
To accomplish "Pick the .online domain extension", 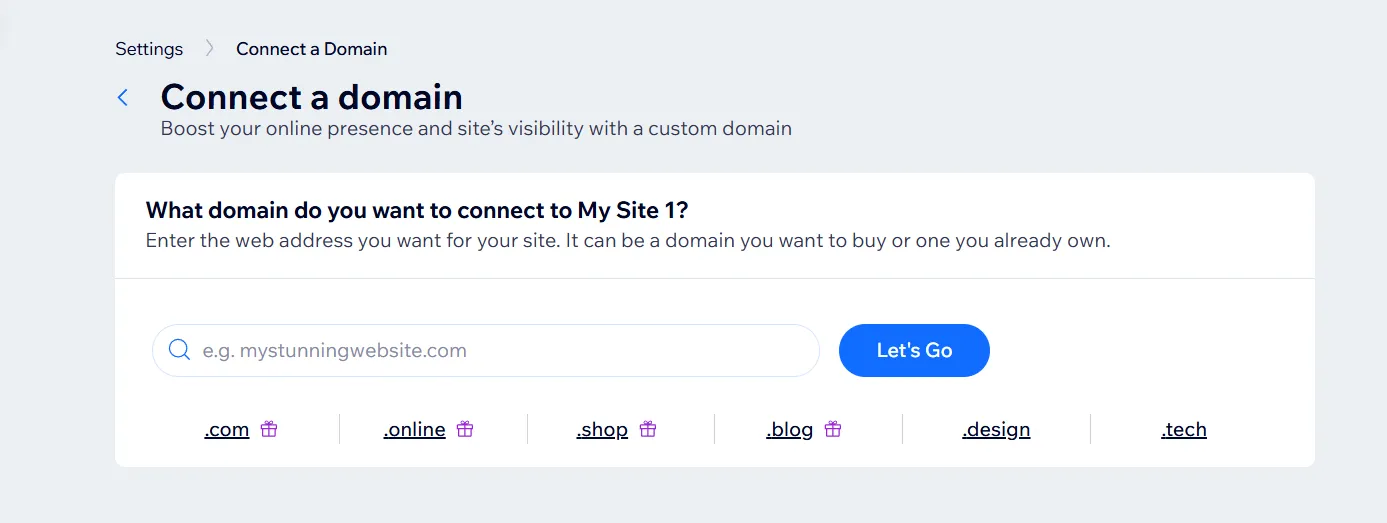I will [414, 430].
